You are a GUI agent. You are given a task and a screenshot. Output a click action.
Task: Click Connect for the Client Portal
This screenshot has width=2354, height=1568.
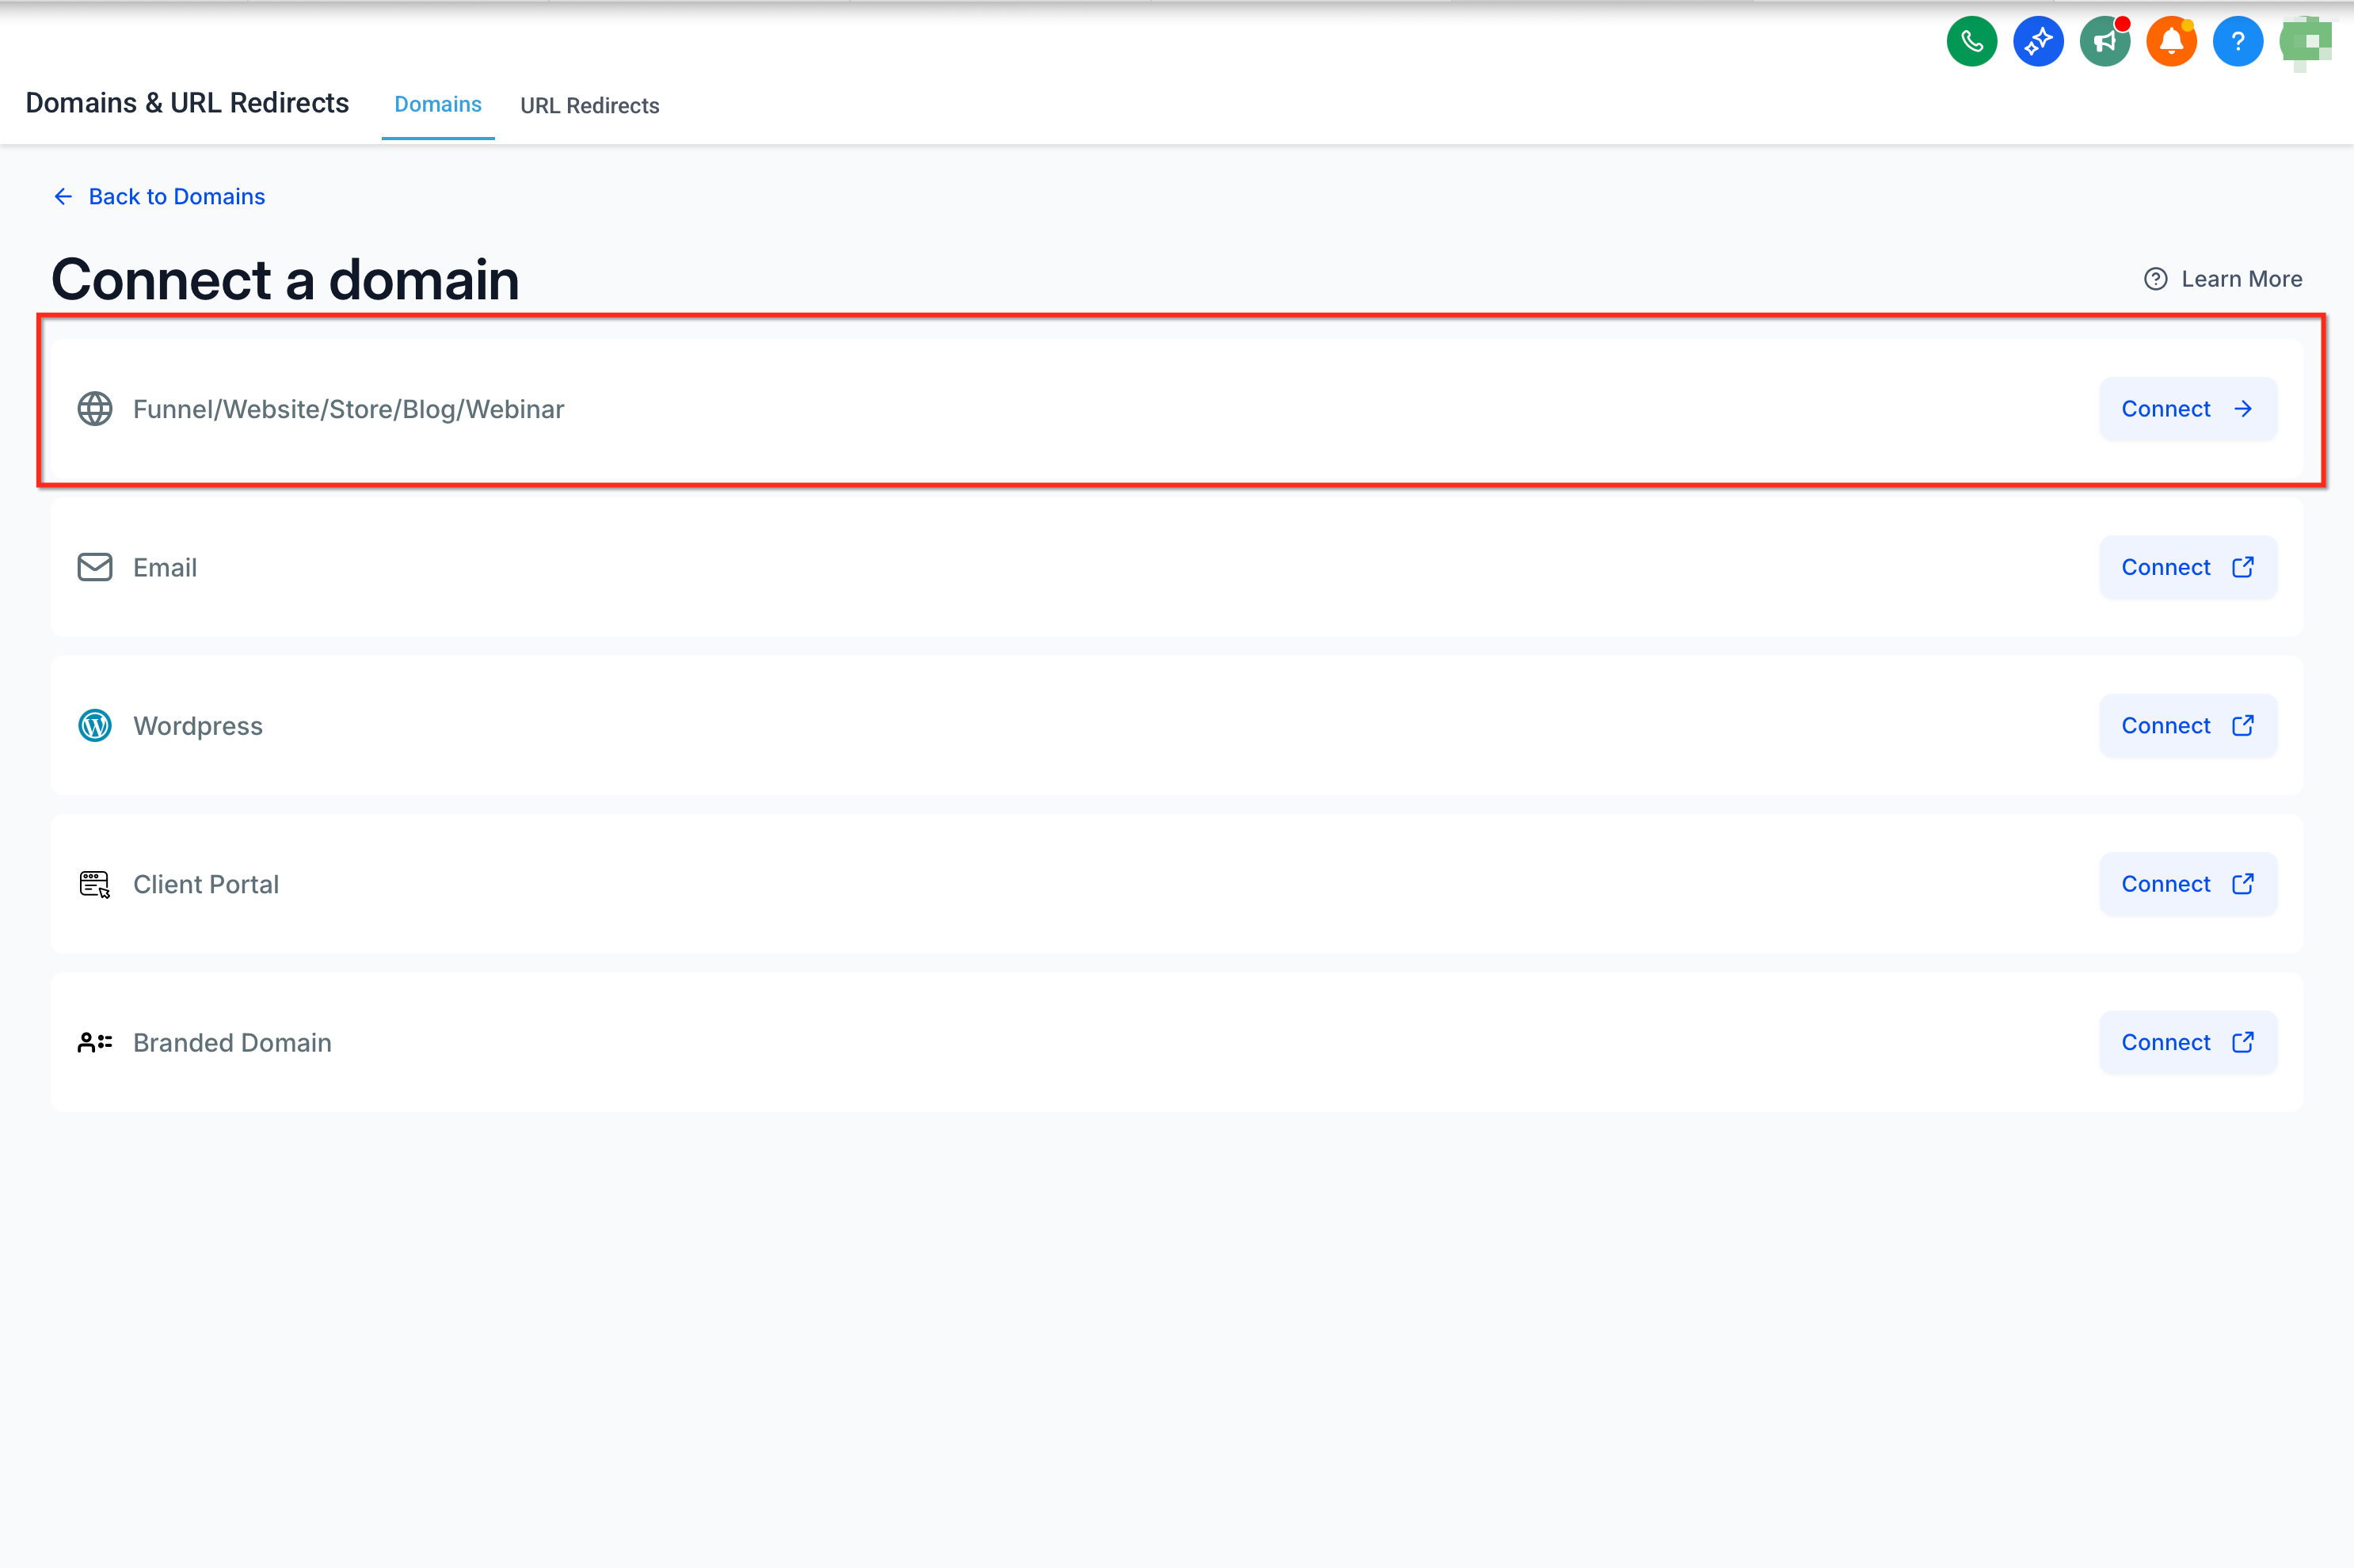(x=2188, y=884)
